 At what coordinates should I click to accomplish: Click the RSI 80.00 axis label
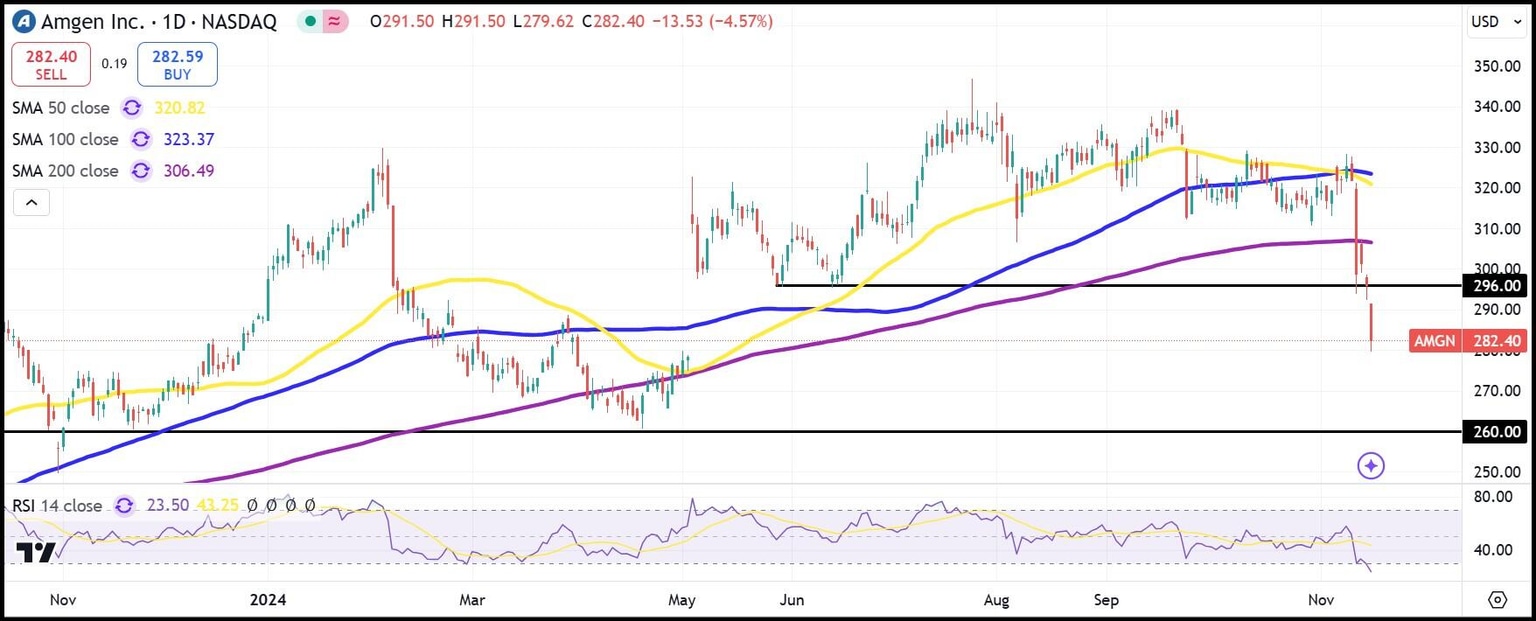[x=1495, y=497]
